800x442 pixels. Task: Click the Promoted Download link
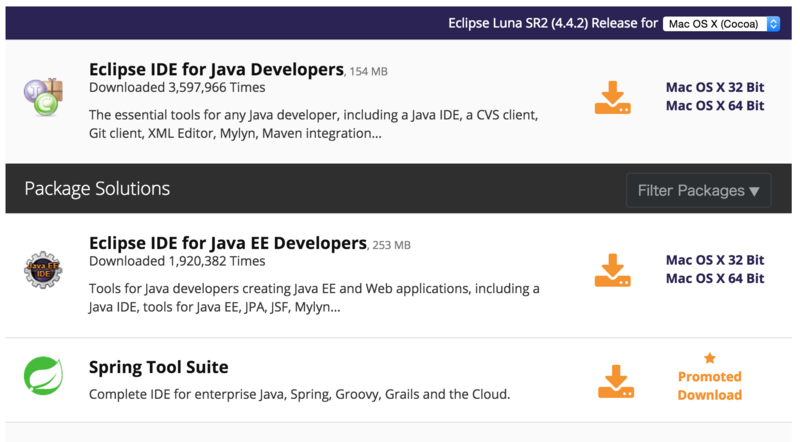(710, 386)
